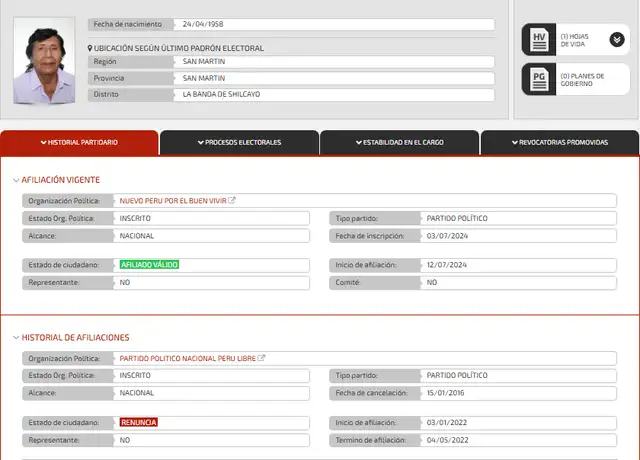Open Nuevo Peru por el Buen Vivir link
Image resolution: width=640 pixels, height=460 pixels.
172,200
